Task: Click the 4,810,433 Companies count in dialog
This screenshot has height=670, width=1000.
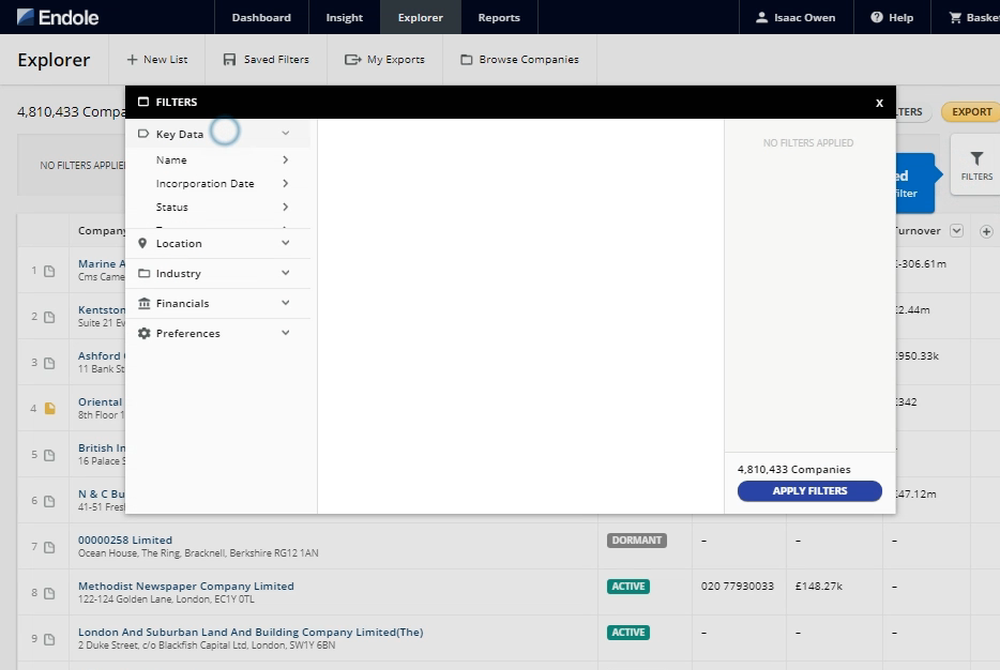Action: (794, 469)
